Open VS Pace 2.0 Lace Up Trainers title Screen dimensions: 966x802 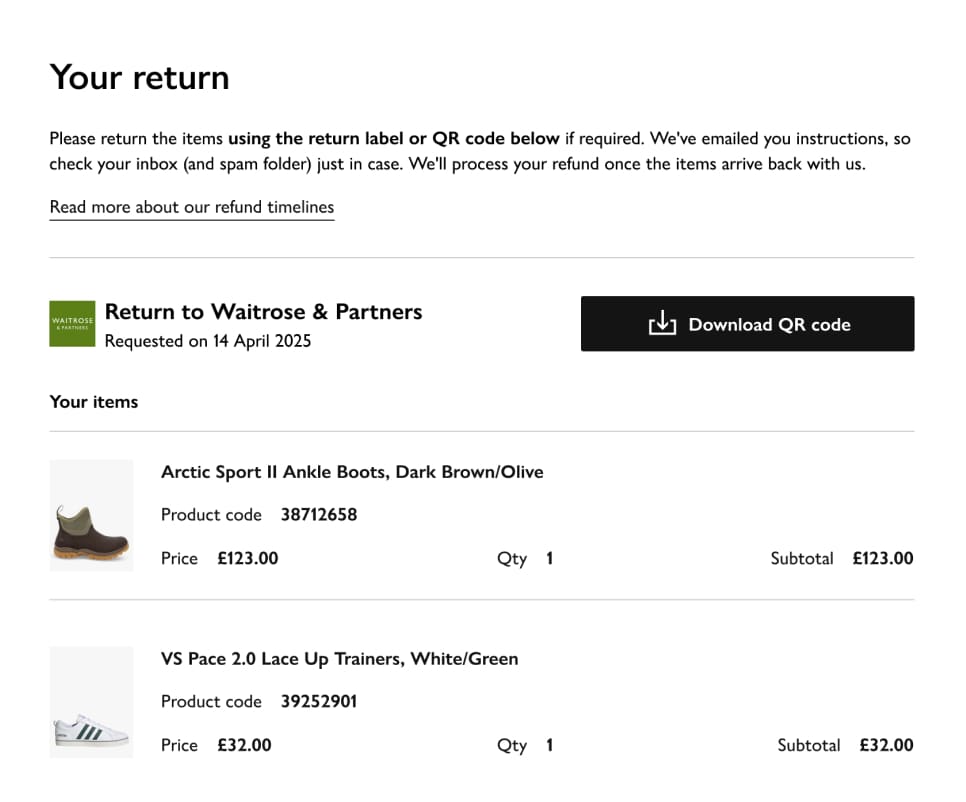(x=339, y=658)
